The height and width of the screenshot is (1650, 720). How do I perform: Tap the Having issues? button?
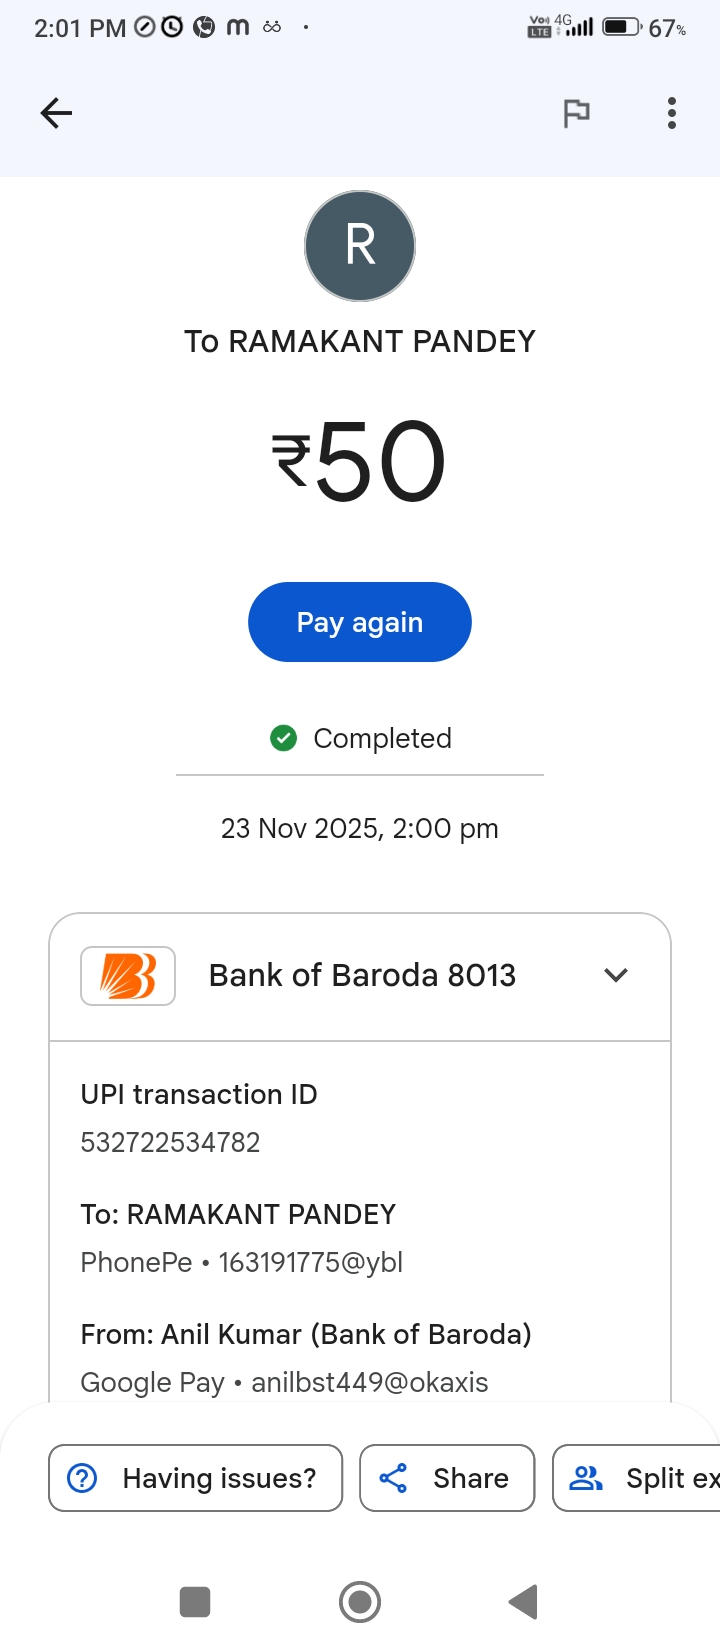tap(196, 1478)
